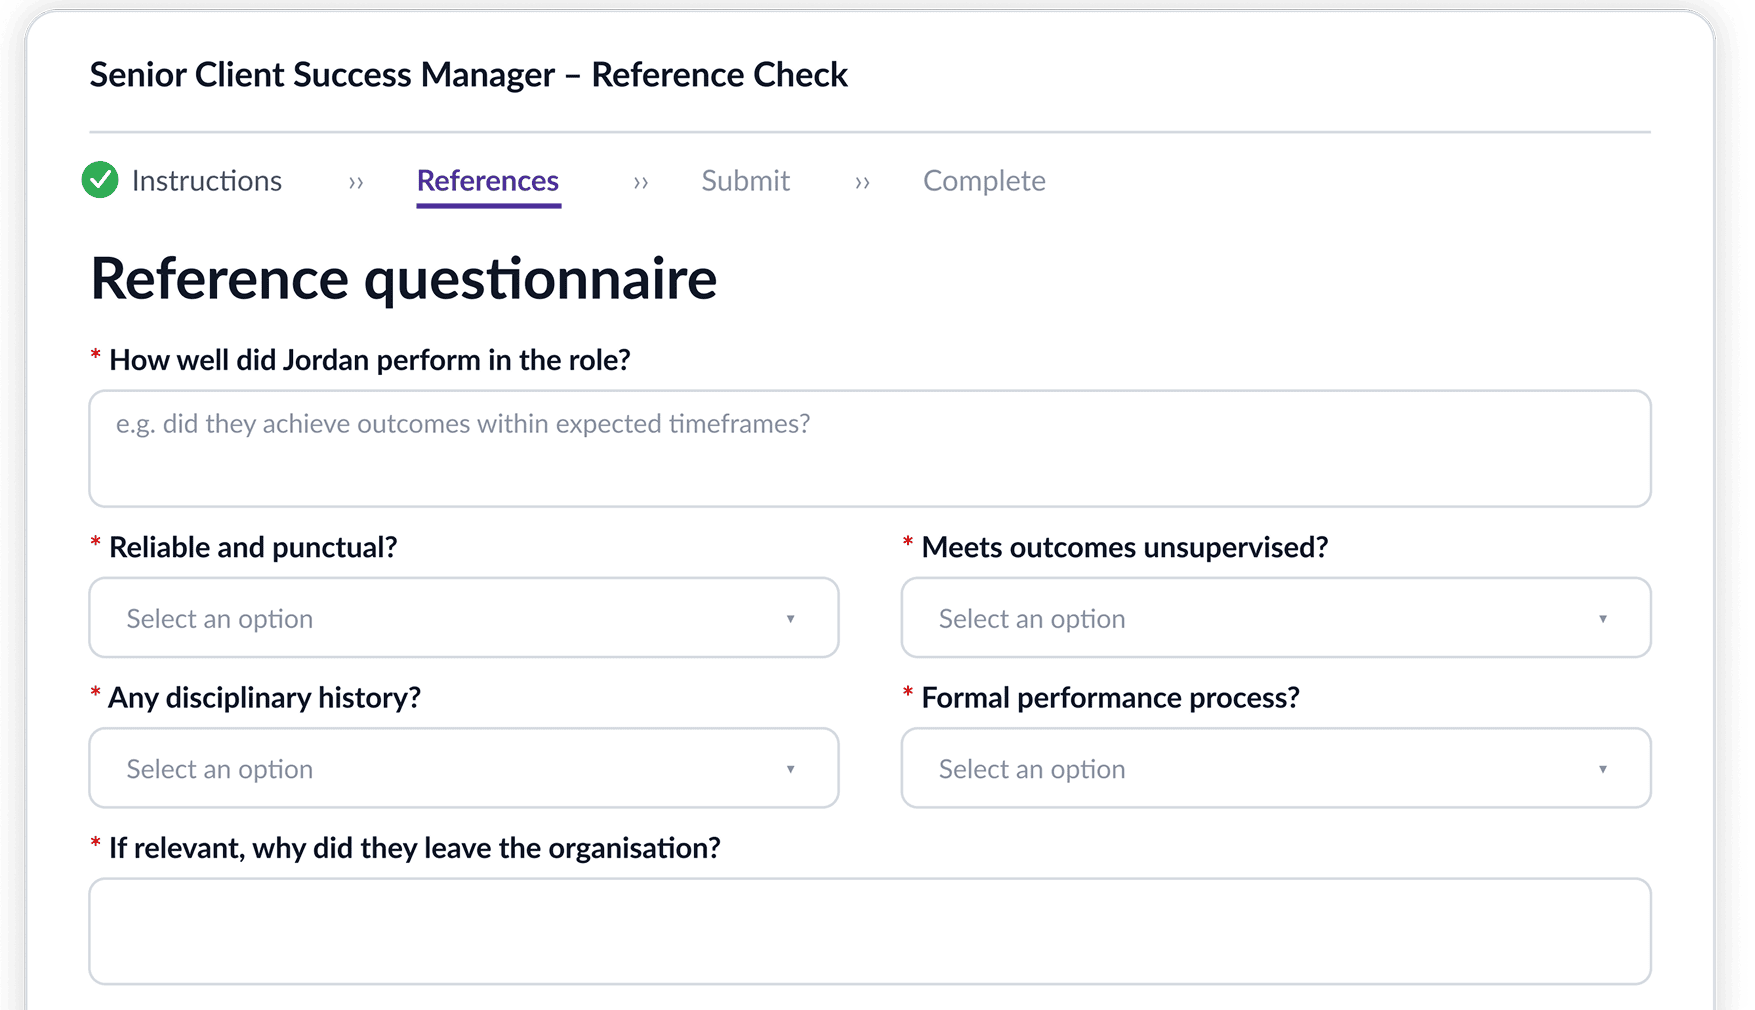This screenshot has height=1010, width=1755.
Task: Click the Senior Client Success Manager title
Action: click(x=469, y=75)
